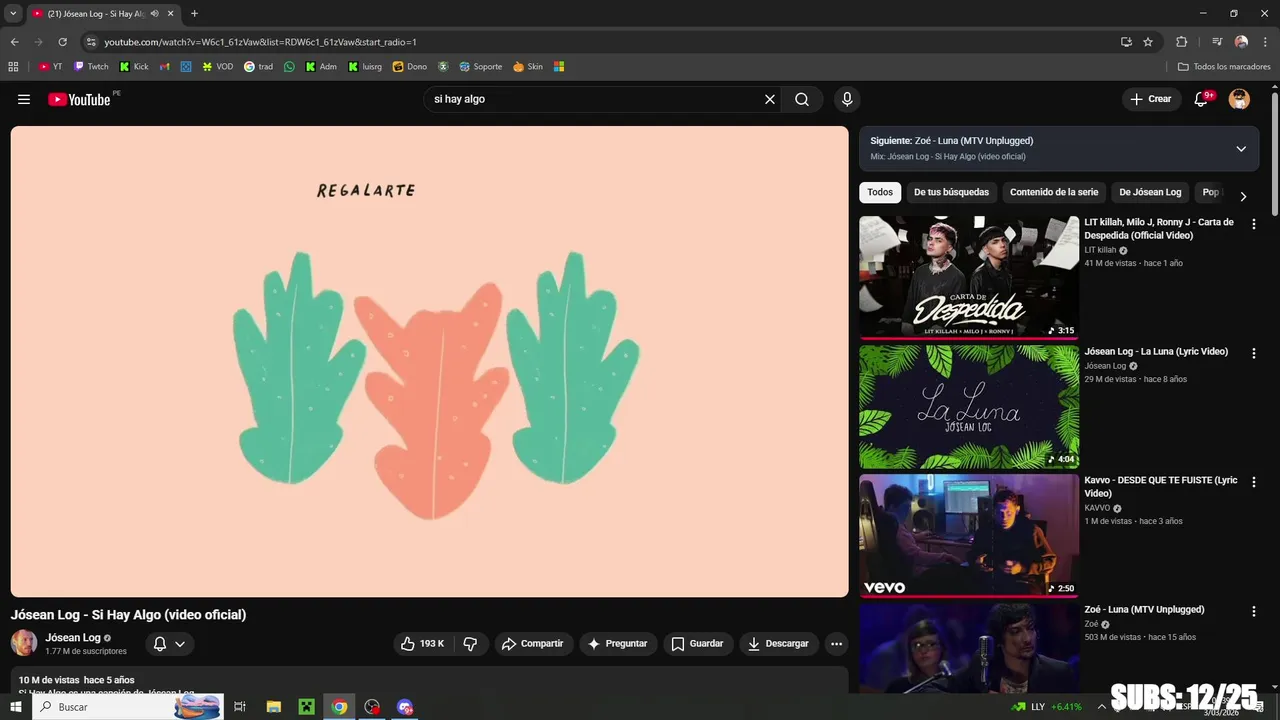Open the Todos los marcadores folder
Viewport: 1280px width, 720px height.
point(1224,67)
